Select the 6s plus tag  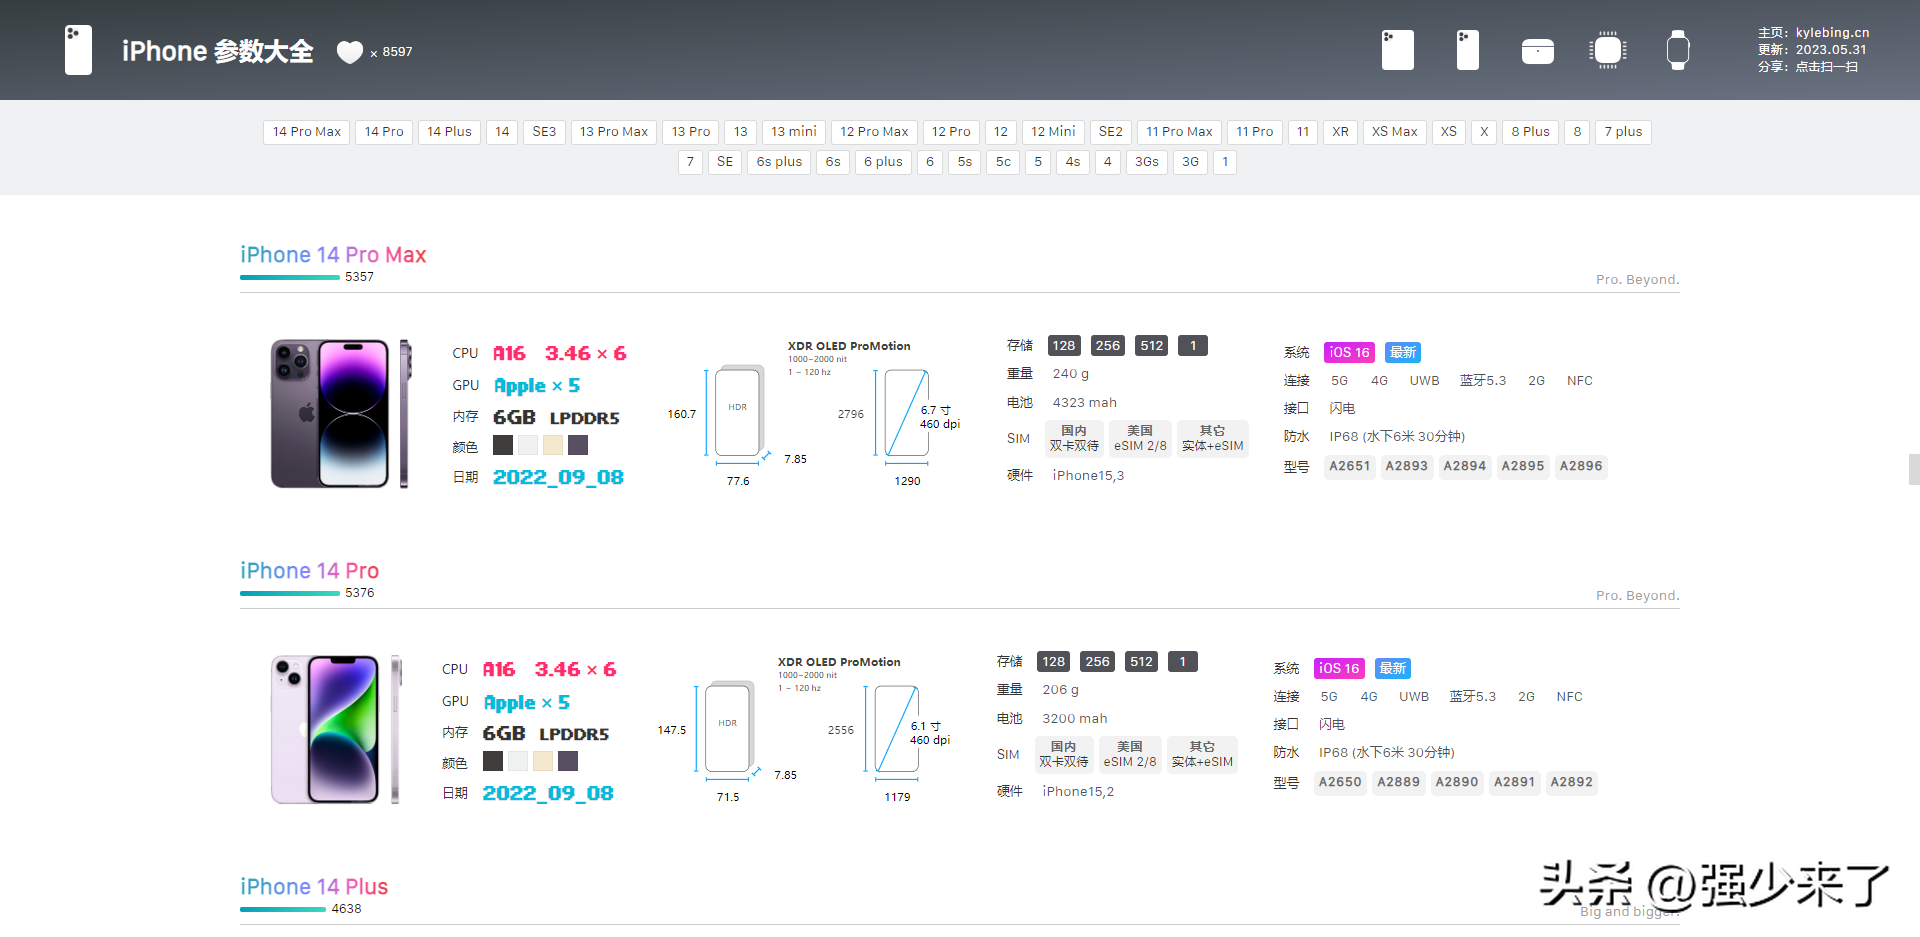pos(779,162)
